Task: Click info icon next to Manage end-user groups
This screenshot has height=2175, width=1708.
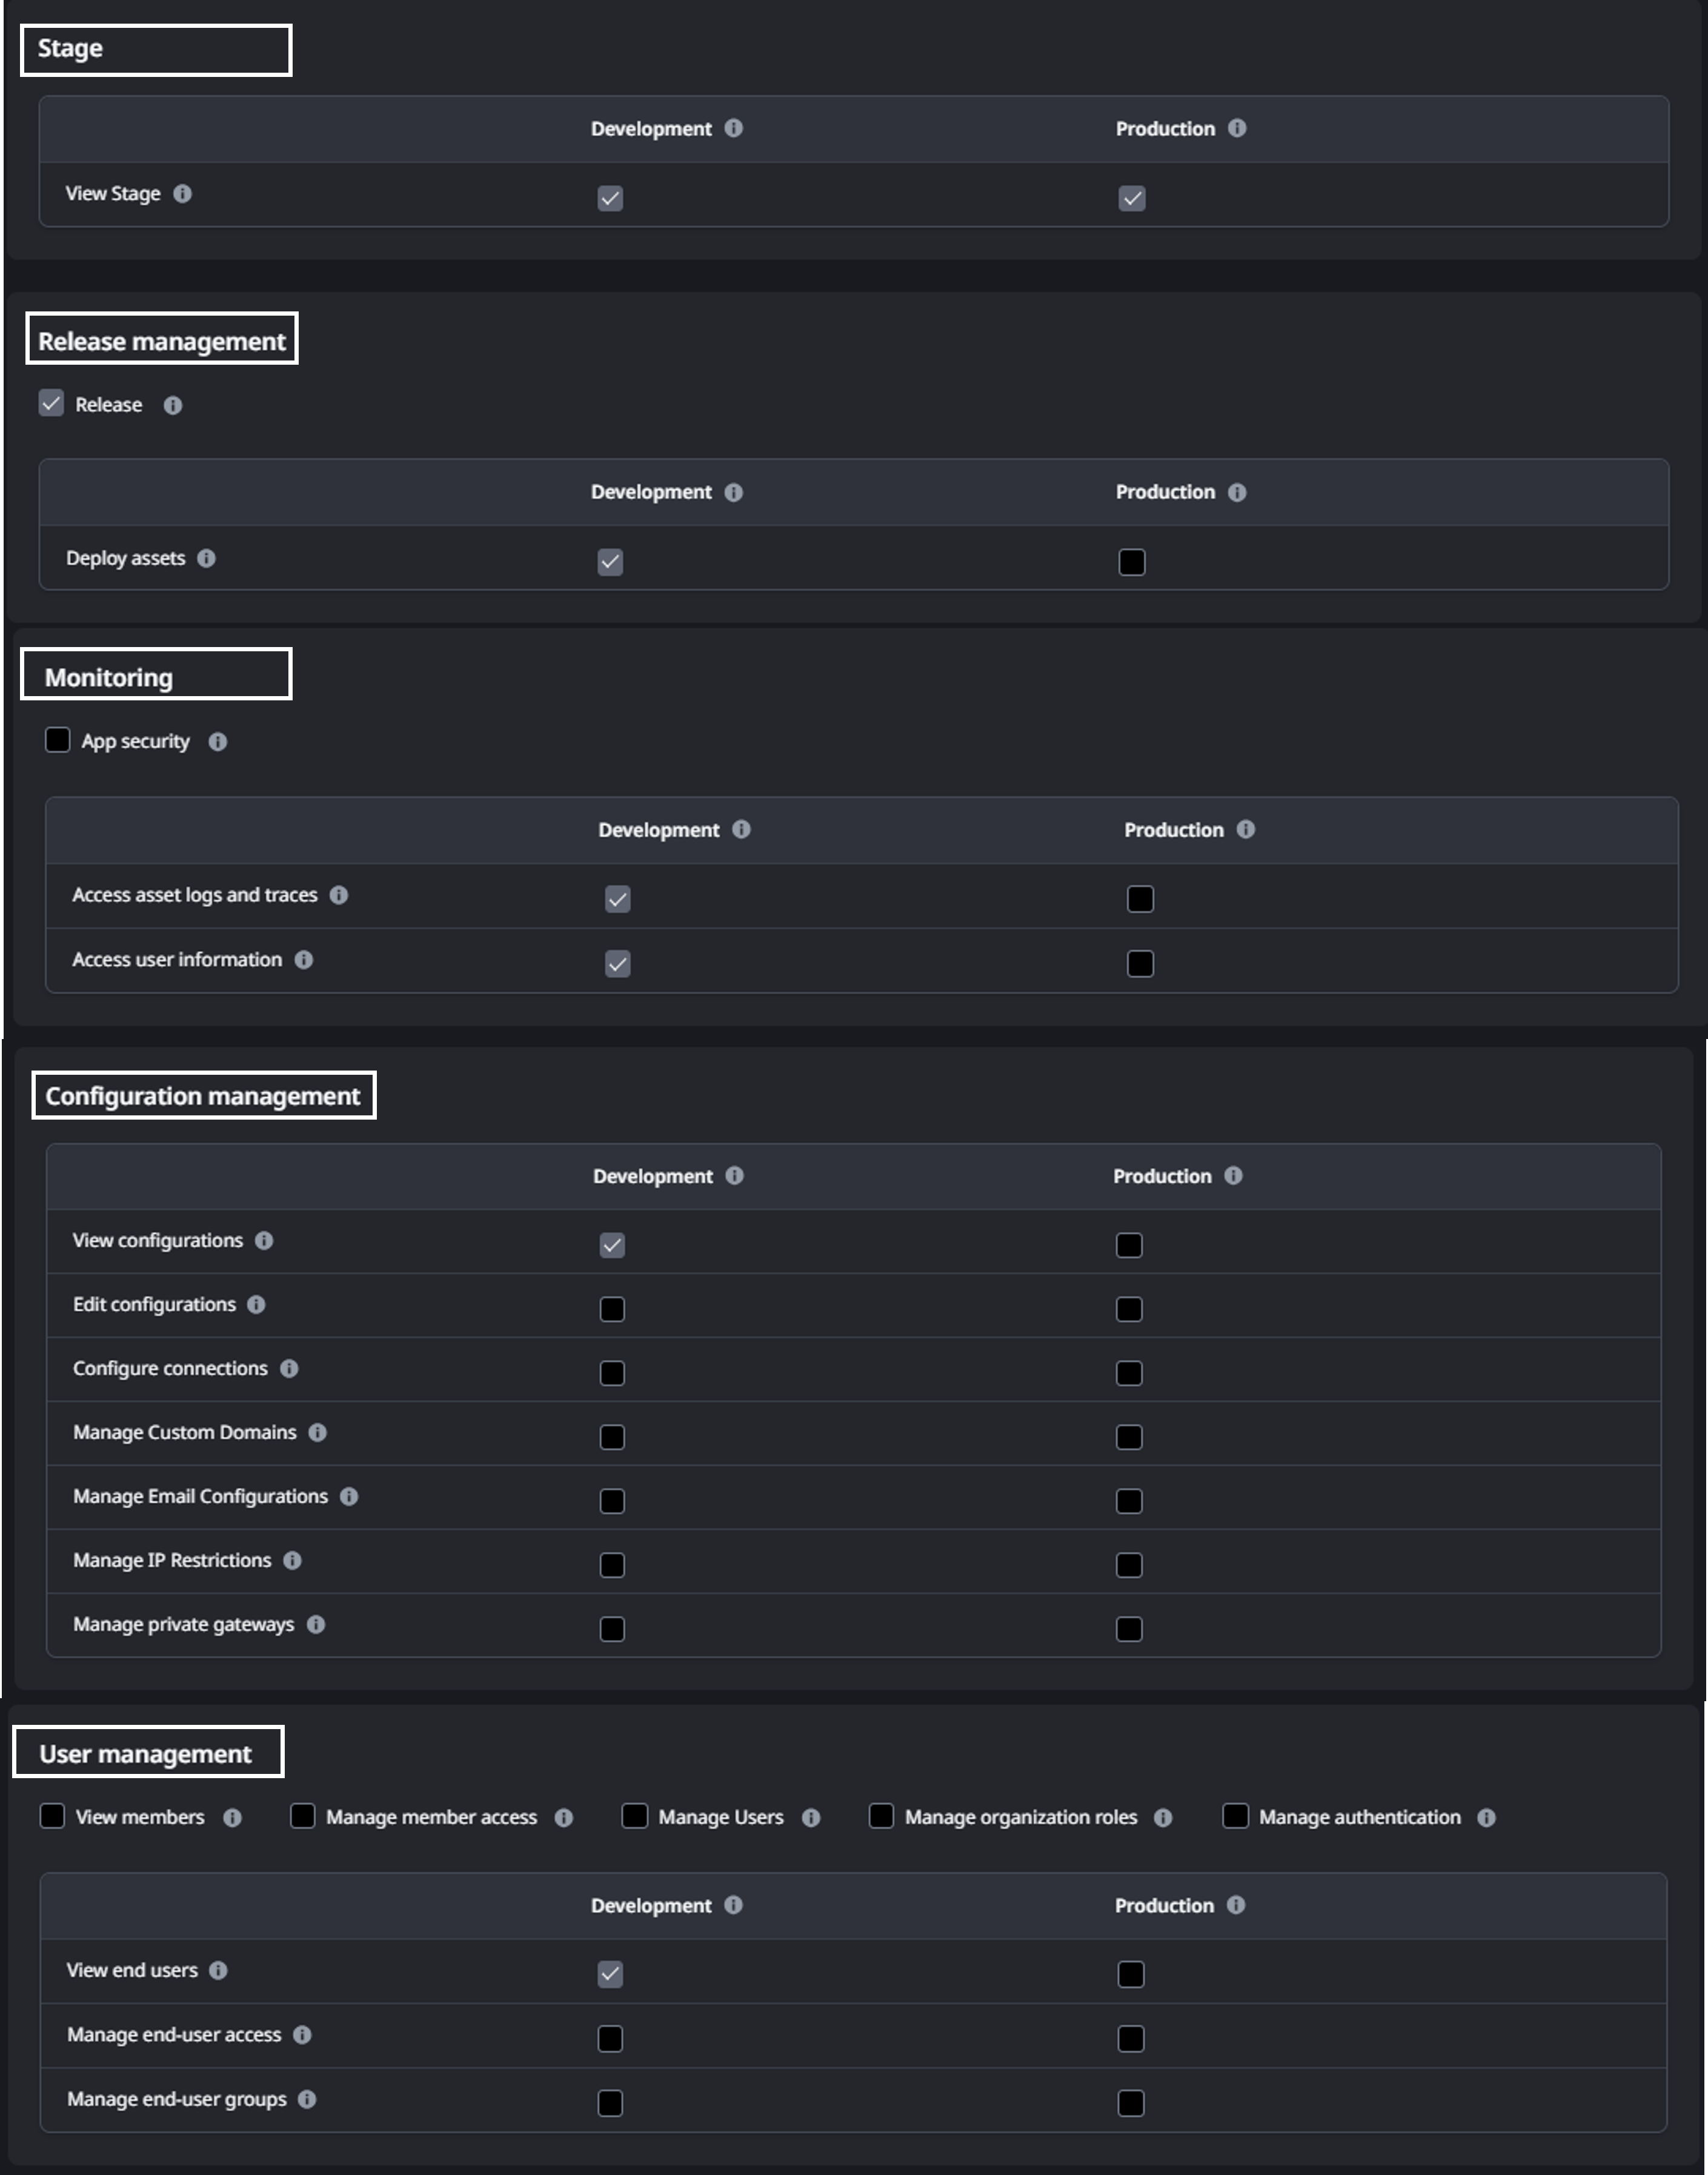Action: [307, 2100]
